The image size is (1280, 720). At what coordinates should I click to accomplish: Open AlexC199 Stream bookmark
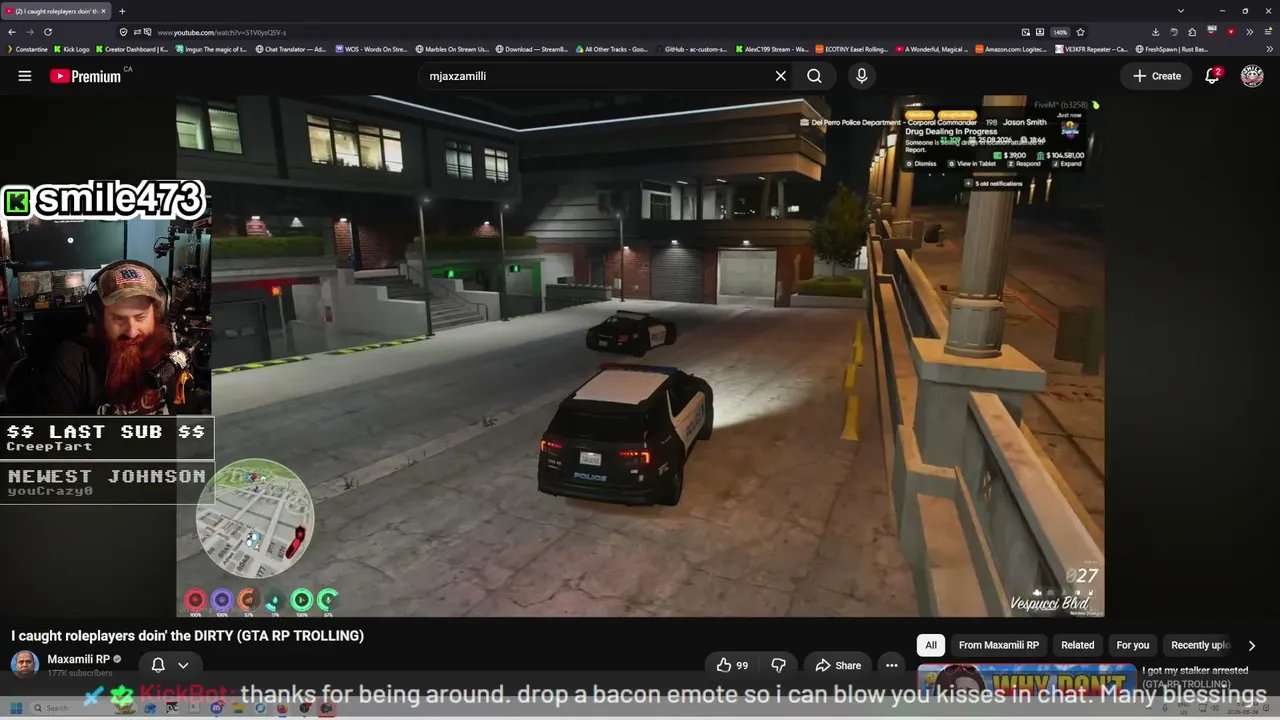(771, 49)
